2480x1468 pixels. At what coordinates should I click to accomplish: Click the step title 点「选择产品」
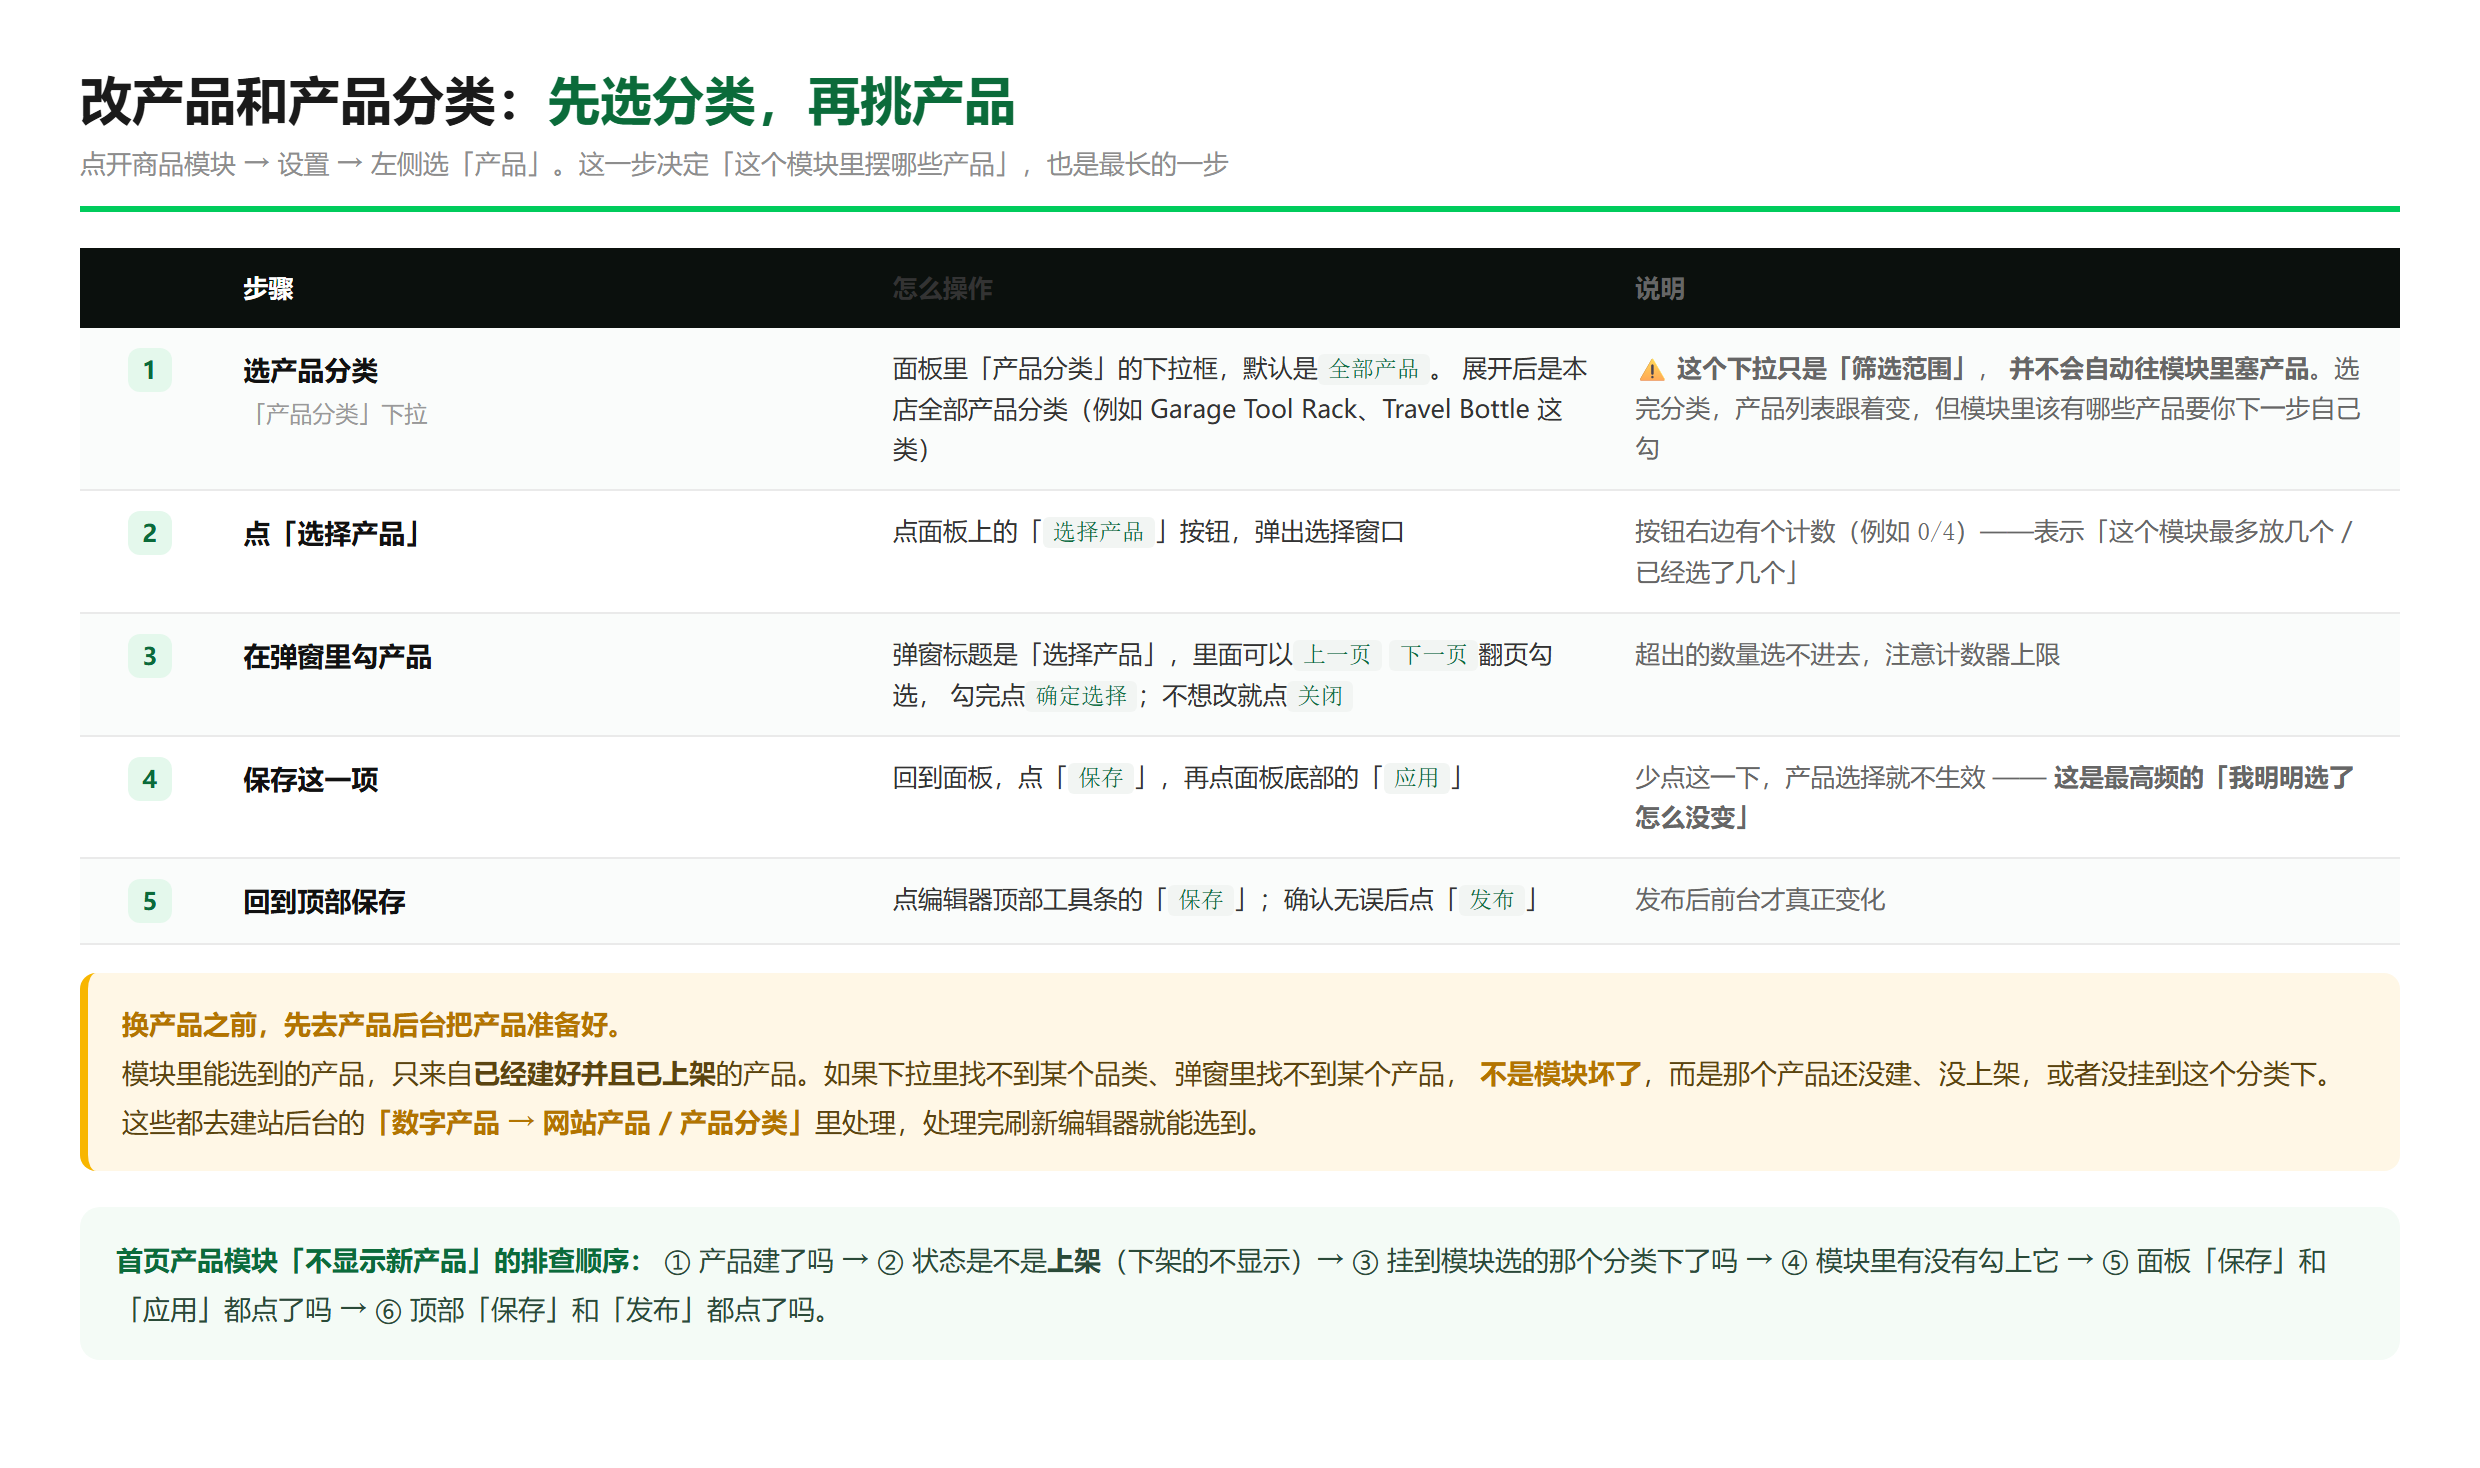point(332,534)
